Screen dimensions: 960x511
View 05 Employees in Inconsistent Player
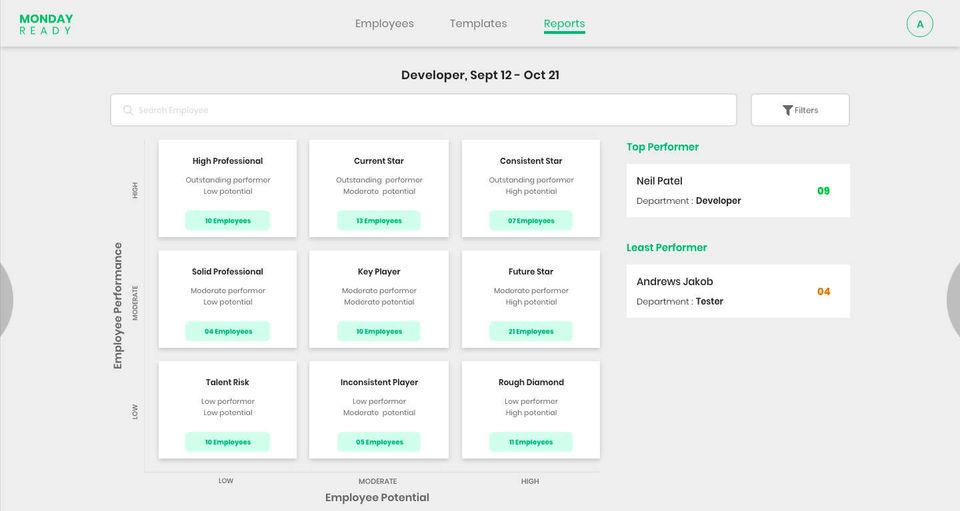(x=379, y=442)
